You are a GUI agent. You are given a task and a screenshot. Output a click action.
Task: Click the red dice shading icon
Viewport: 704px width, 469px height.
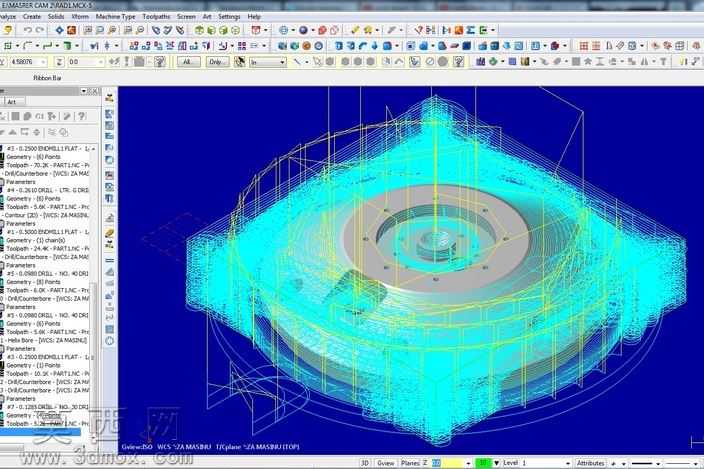[322, 31]
